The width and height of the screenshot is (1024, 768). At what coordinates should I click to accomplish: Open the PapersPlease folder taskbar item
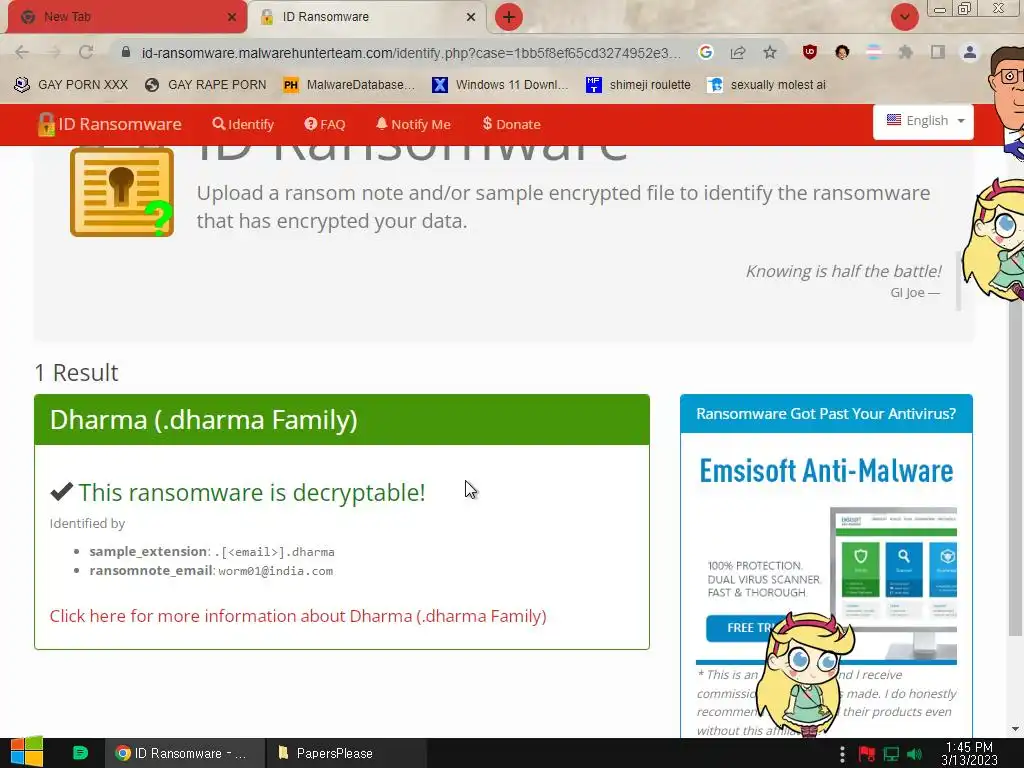point(347,753)
